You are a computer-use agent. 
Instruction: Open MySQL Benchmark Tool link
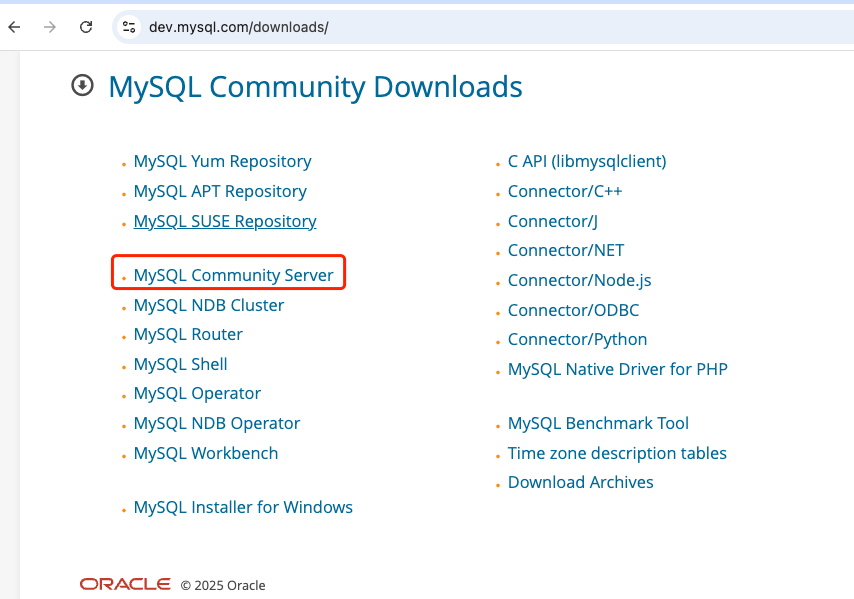pyautogui.click(x=598, y=423)
